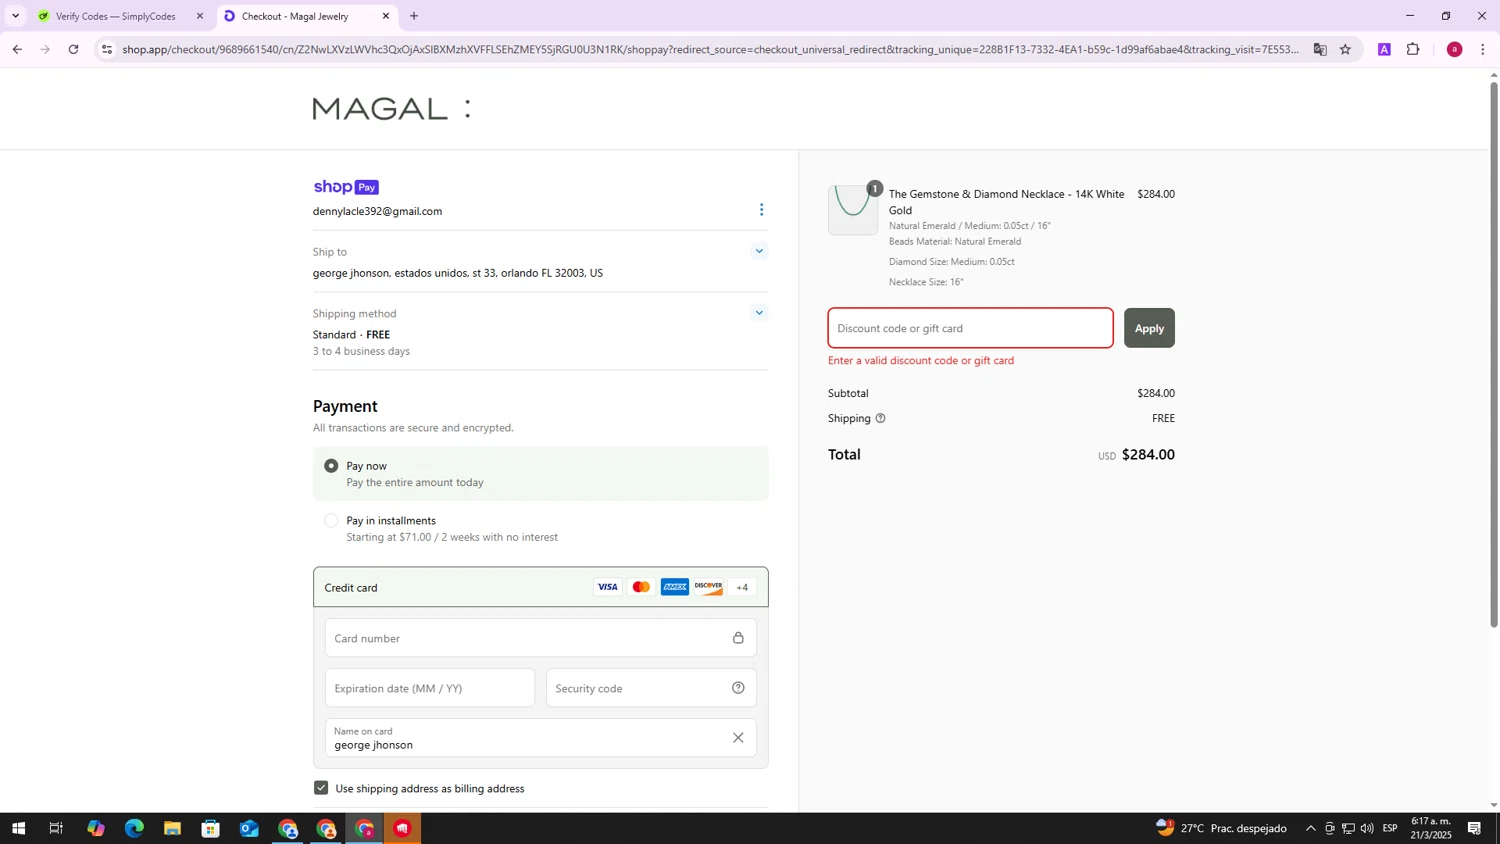Open Task View on the taskbar
This screenshot has height=844, width=1500.
point(56,828)
